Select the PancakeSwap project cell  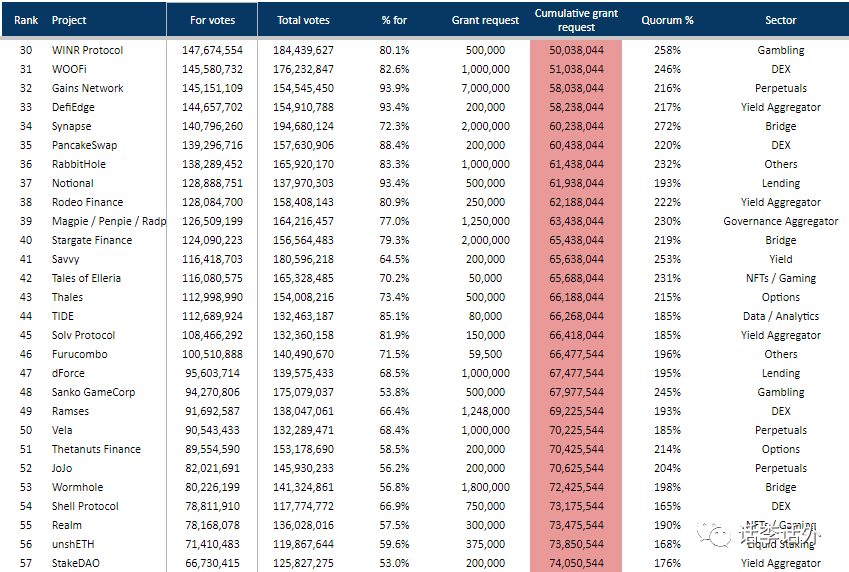[x=84, y=145]
